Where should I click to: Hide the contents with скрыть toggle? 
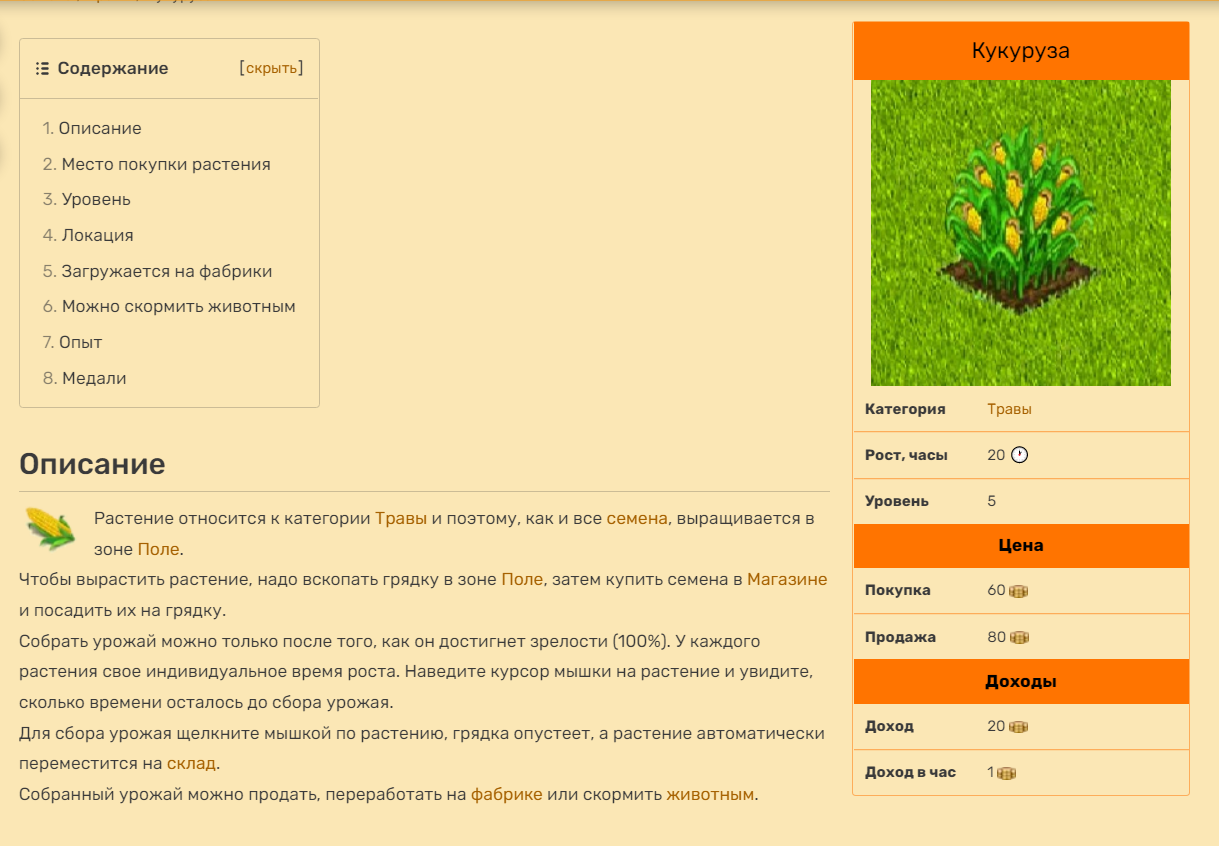coord(271,68)
